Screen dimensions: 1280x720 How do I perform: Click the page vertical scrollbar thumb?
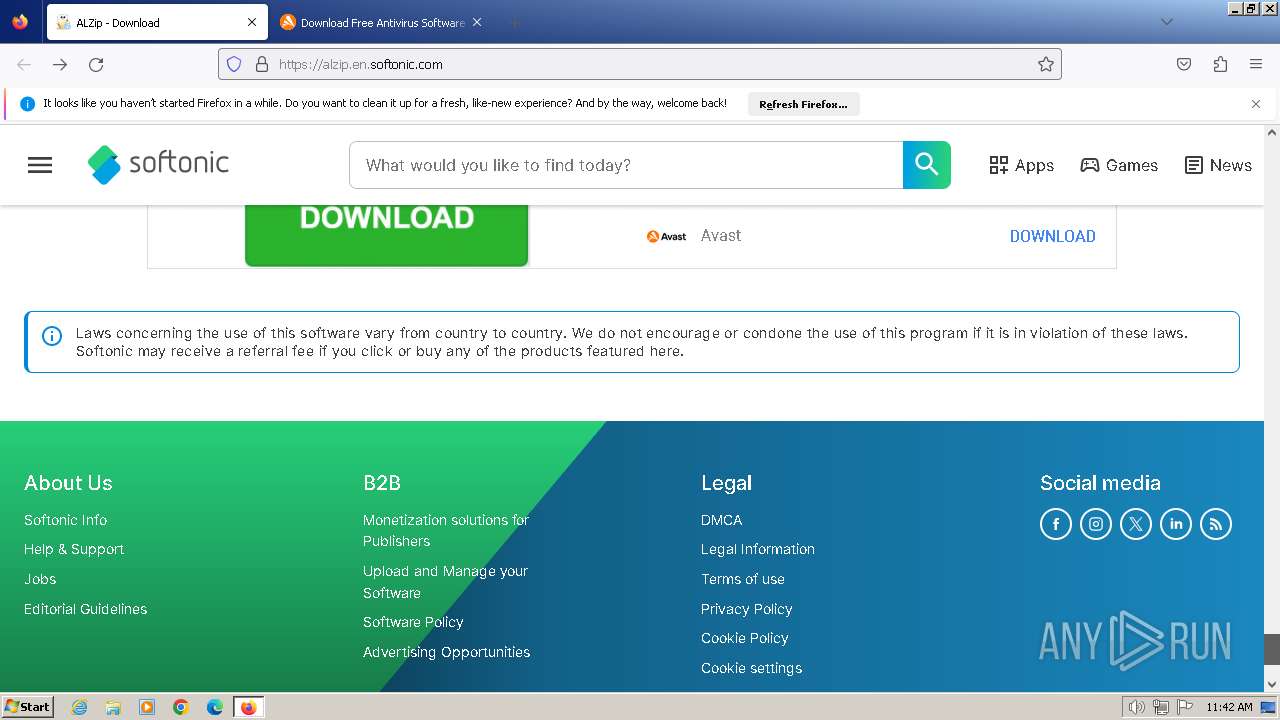(x=1272, y=649)
